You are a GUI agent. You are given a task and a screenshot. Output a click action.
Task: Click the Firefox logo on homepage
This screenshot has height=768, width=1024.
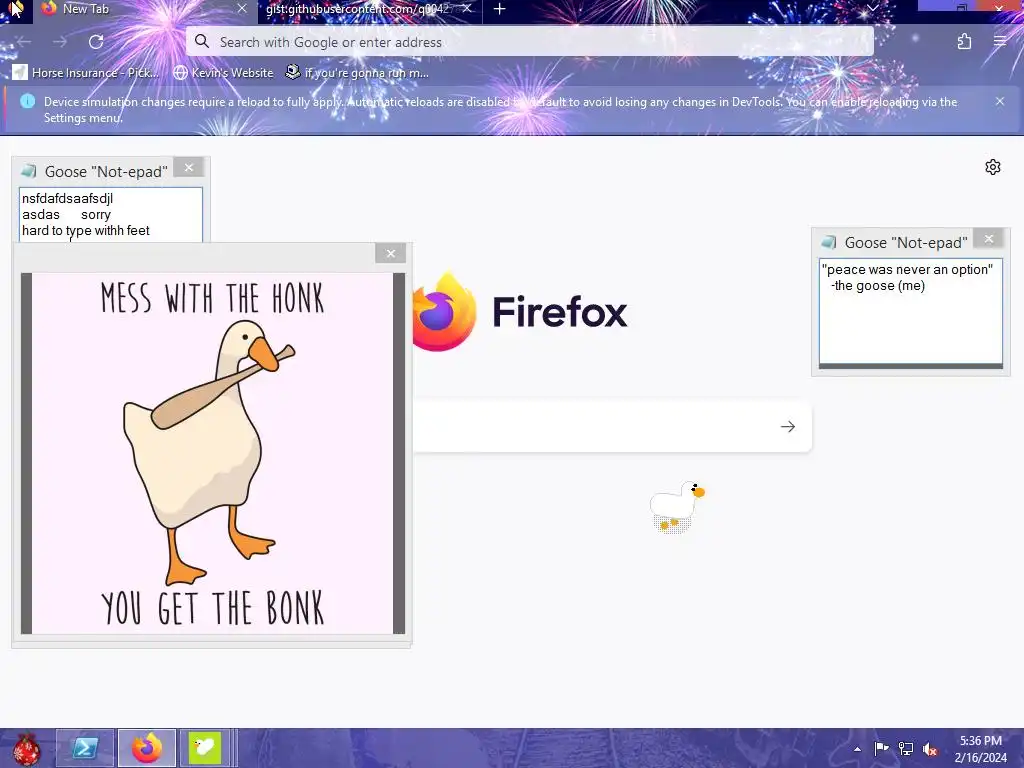pos(444,312)
